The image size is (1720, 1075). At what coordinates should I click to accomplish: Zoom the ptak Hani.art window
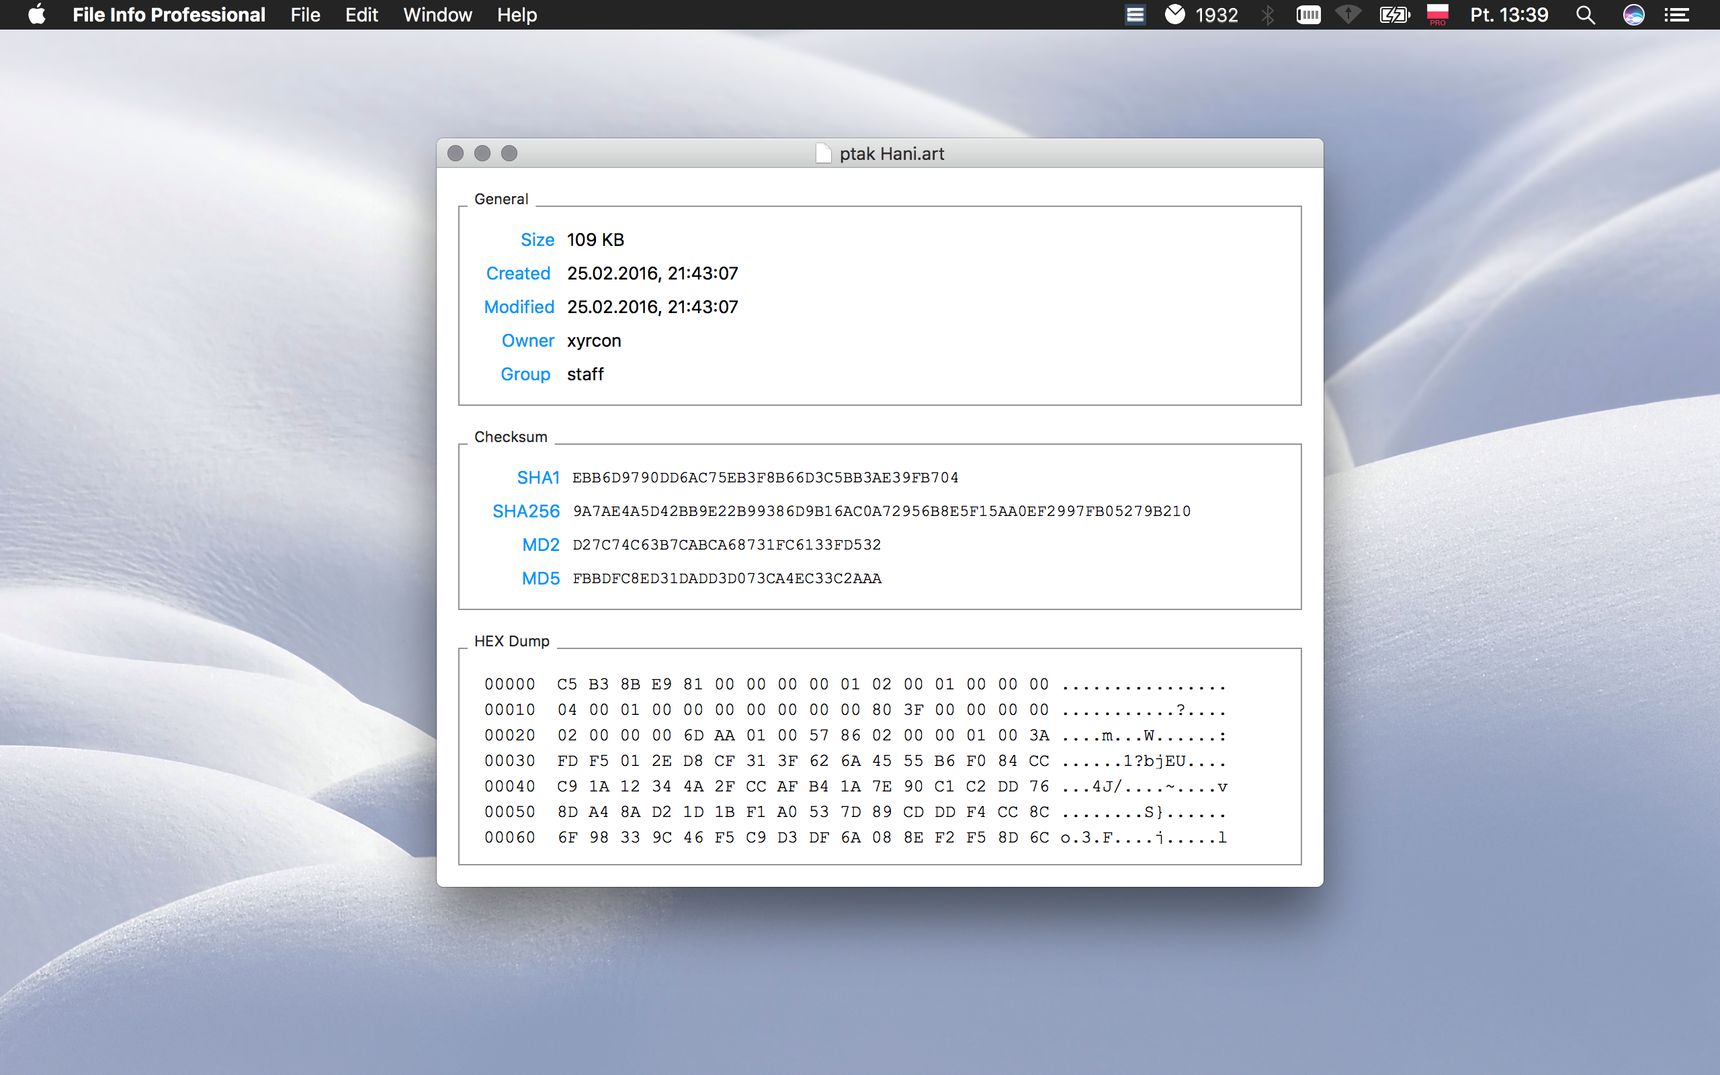509,153
